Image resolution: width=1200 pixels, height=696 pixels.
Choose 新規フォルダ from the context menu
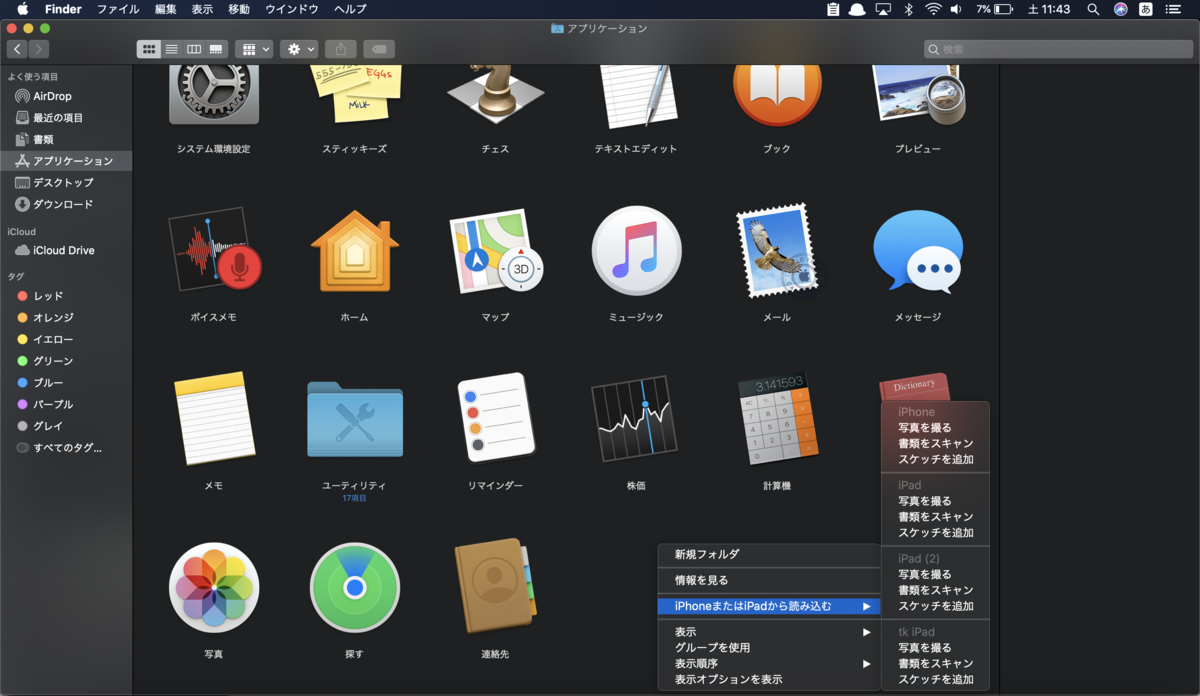tap(769, 554)
